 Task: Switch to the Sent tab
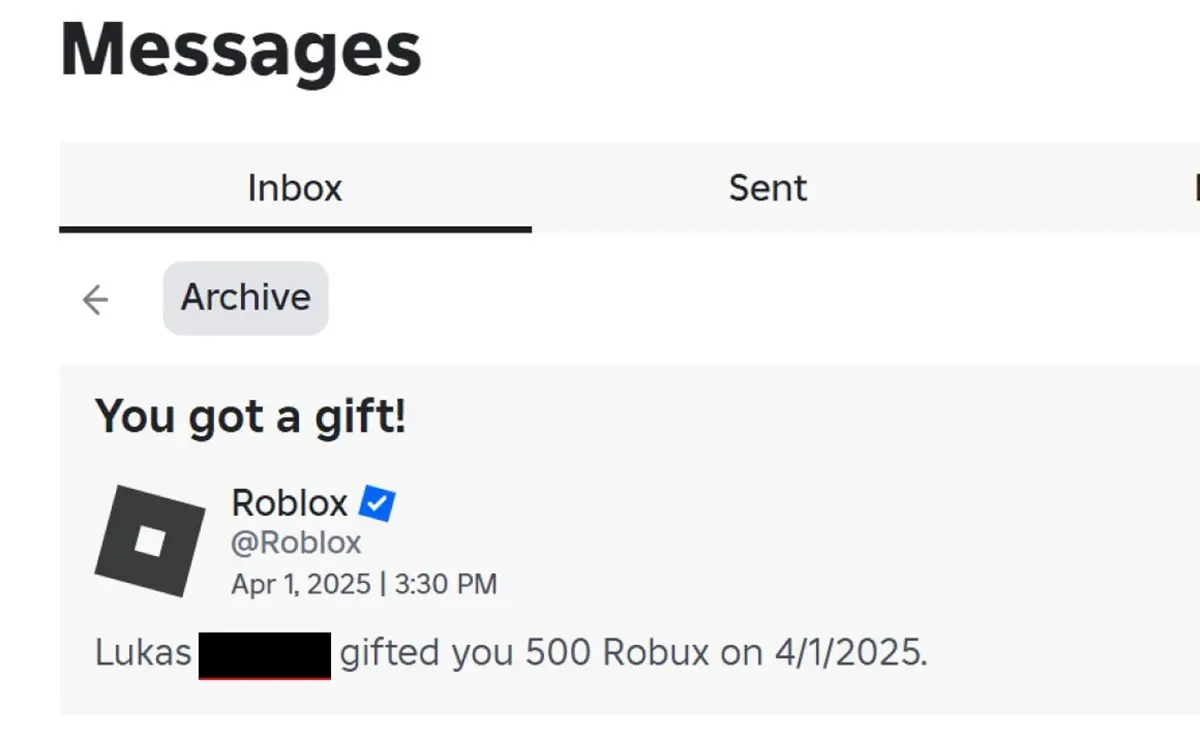tap(766, 188)
